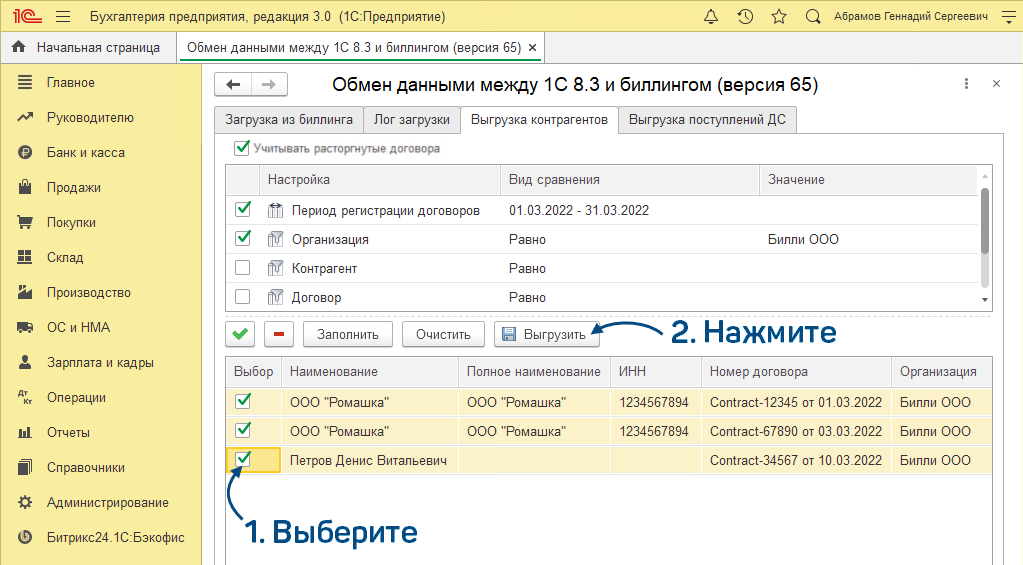This screenshot has width=1023, height=565.
Task: Enable the Контрагент setting checkbox
Action: 243,267
